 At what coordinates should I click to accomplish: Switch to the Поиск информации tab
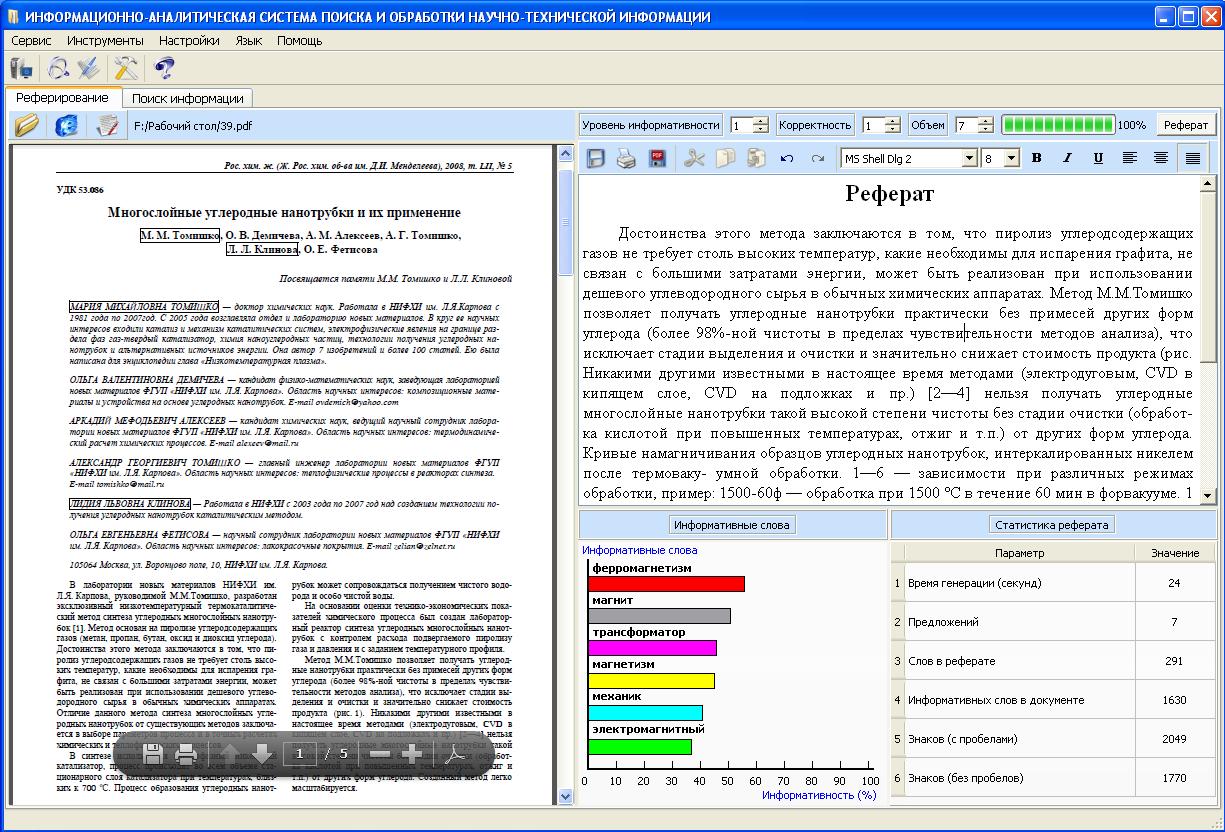point(188,98)
